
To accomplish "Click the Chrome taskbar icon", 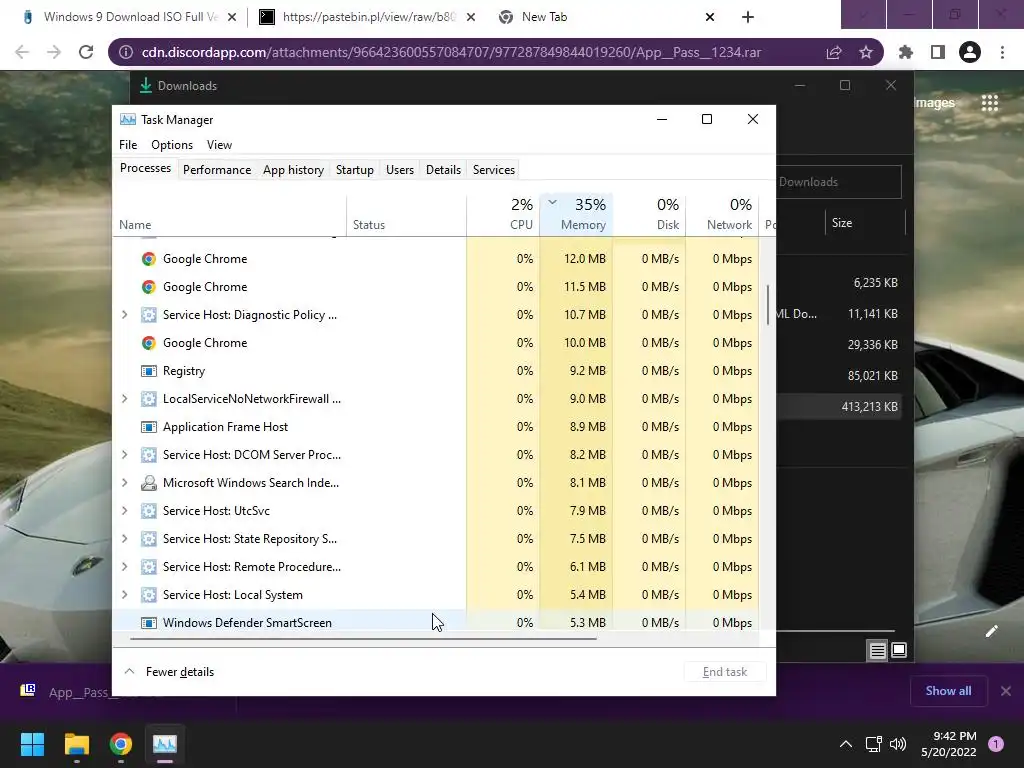I will click(121, 744).
